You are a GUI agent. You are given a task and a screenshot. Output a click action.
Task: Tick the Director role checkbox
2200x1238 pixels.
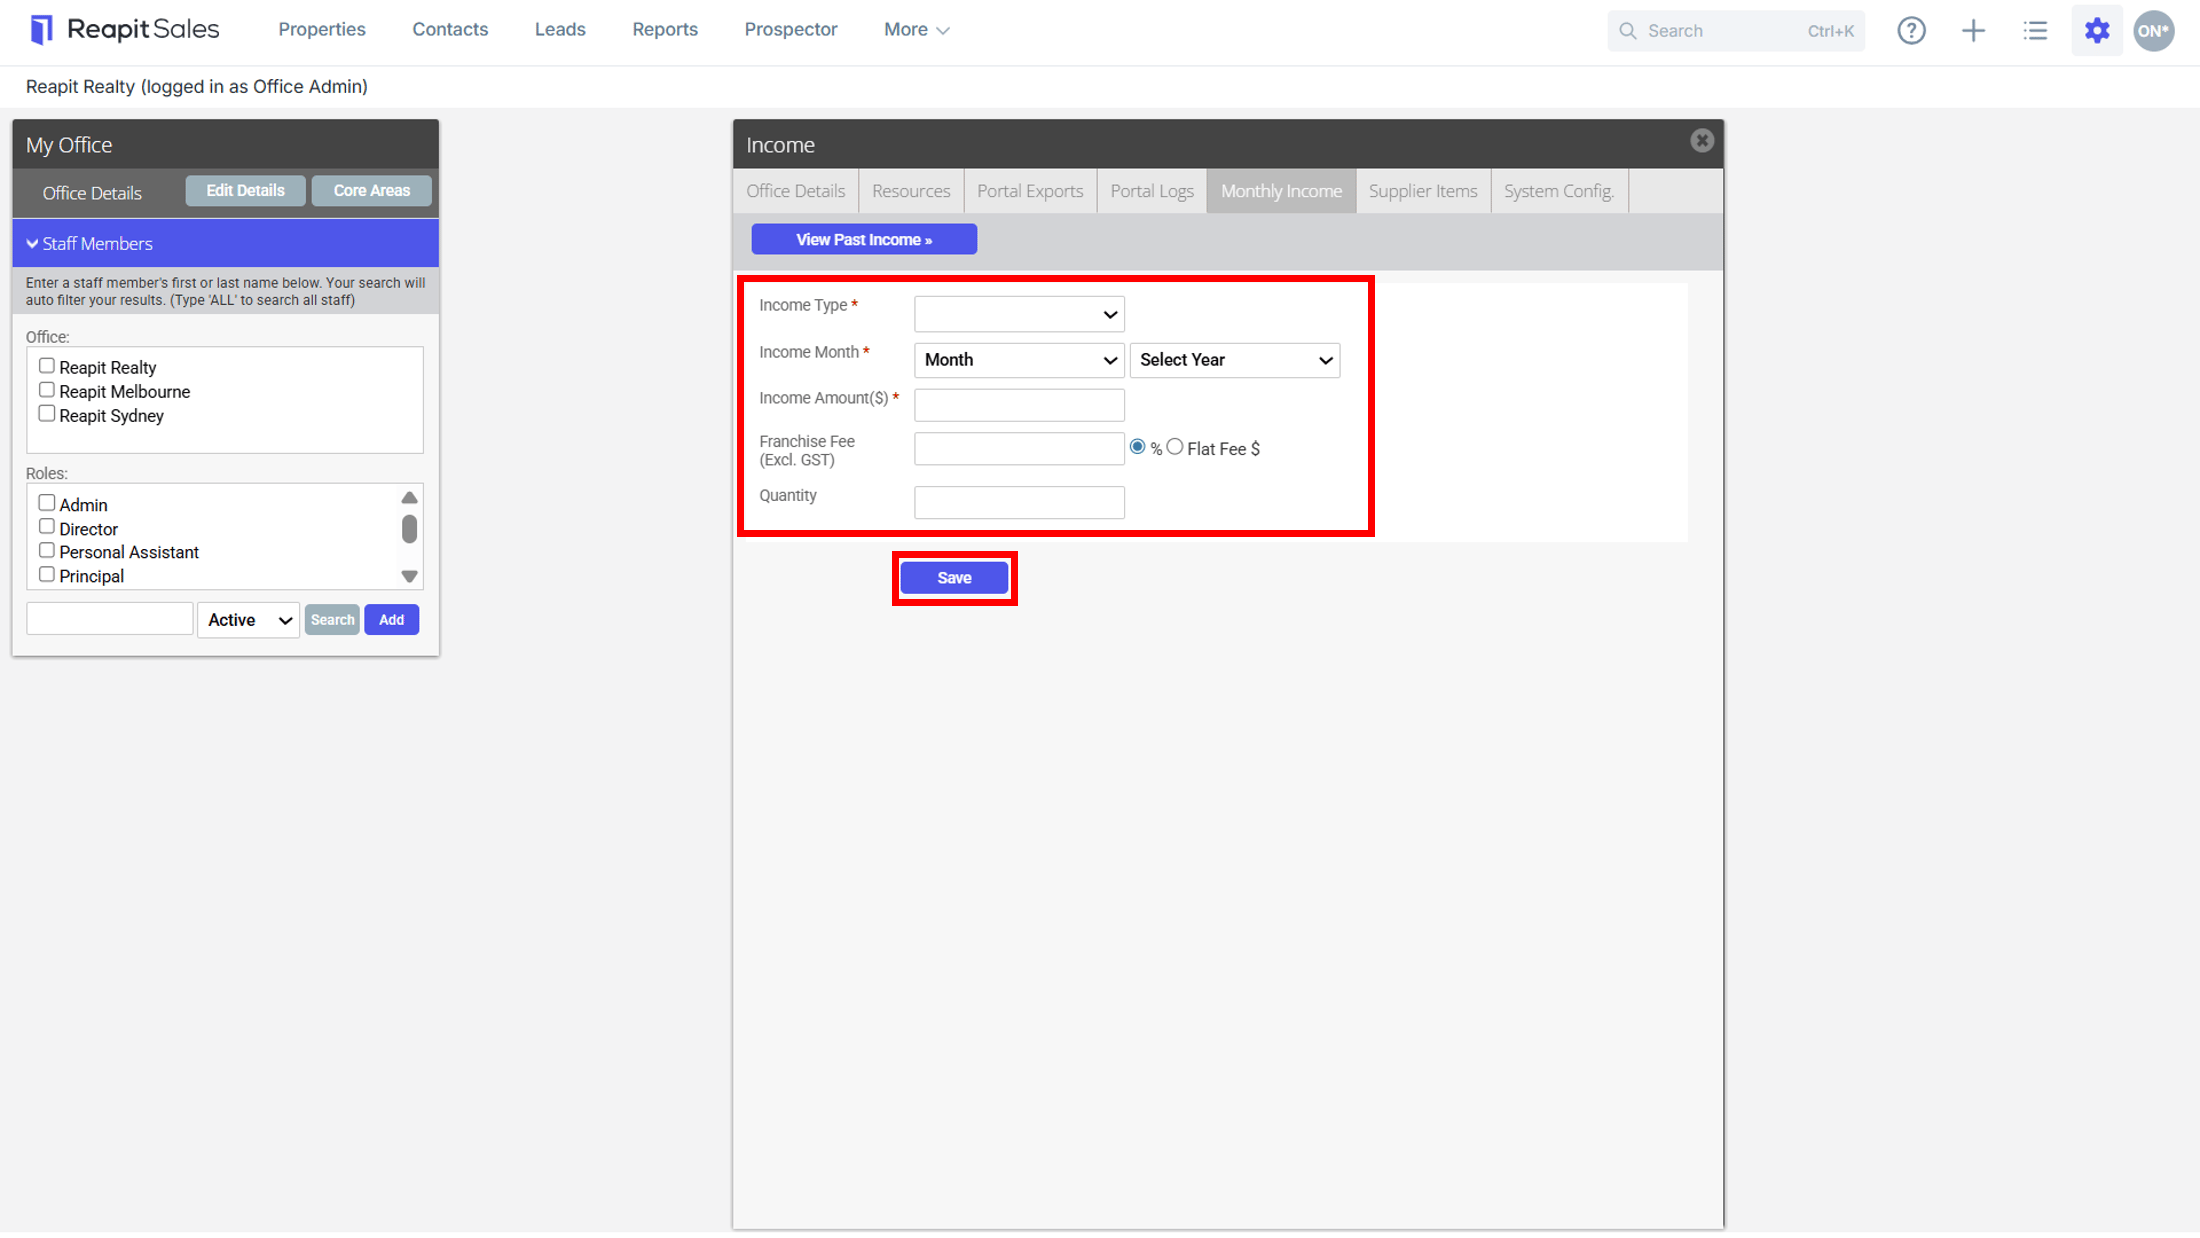[46, 527]
